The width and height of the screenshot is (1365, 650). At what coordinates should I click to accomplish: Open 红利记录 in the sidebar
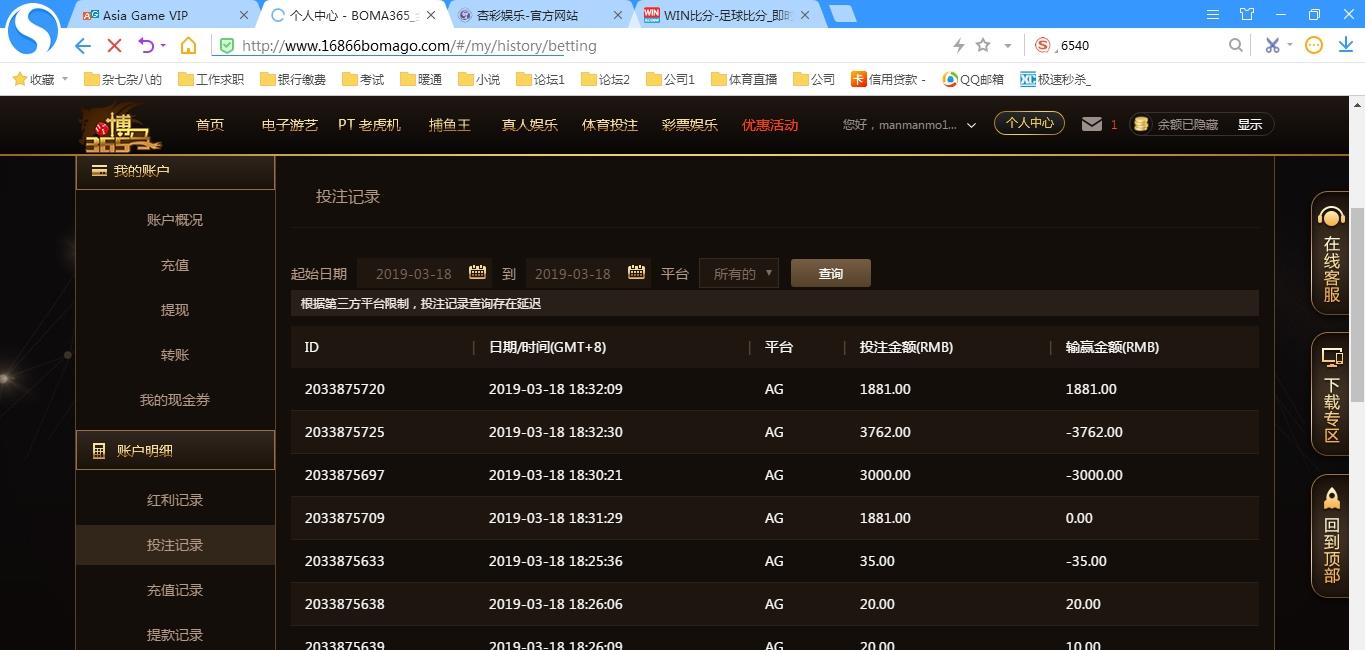pos(175,500)
